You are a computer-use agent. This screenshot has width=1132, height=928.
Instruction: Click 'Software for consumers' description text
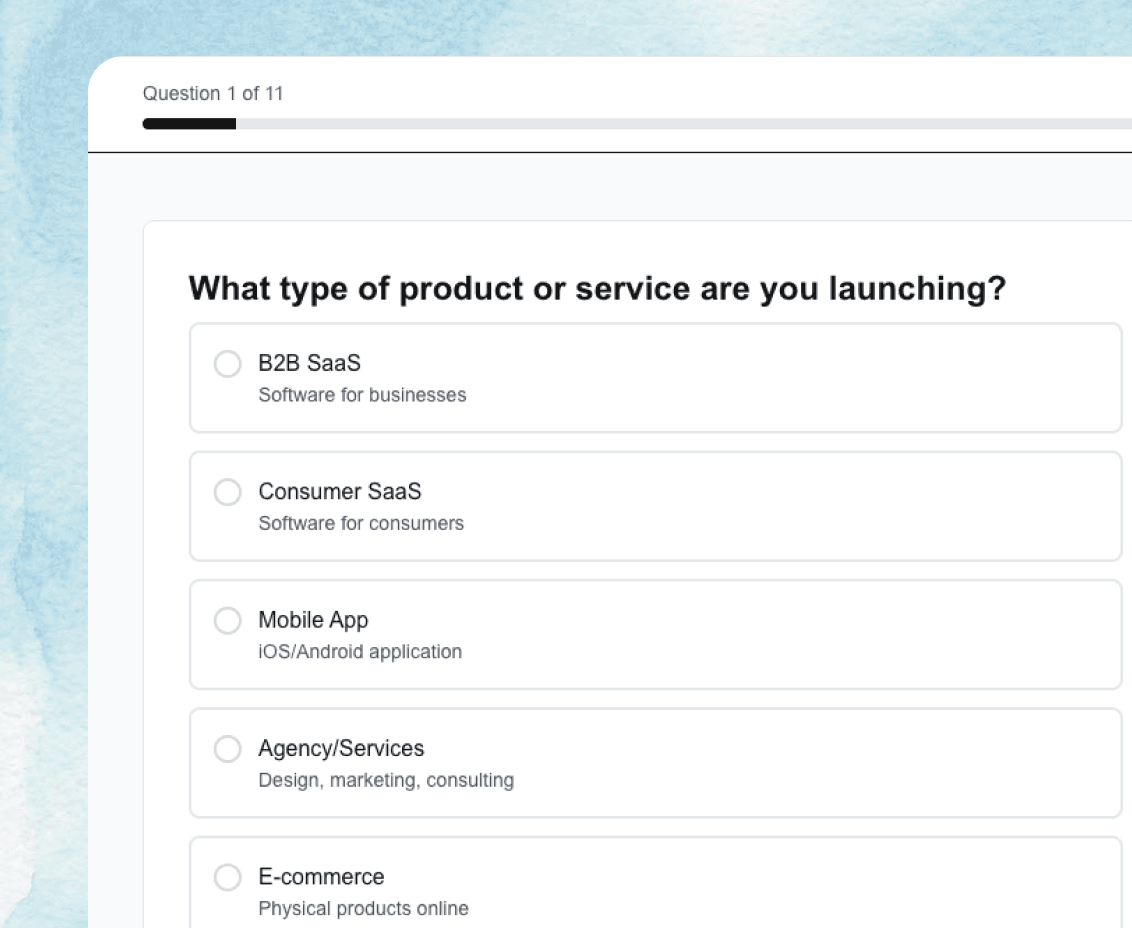[361, 523]
